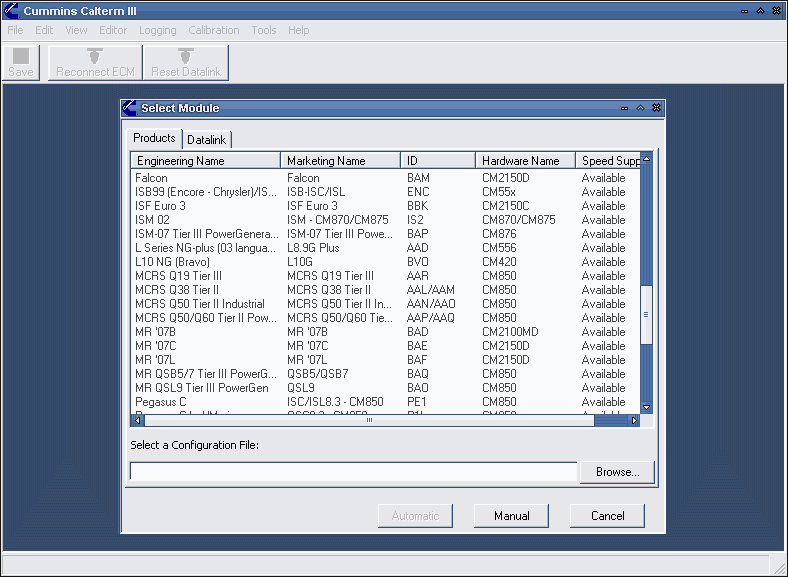This screenshot has width=788, height=577.
Task: Click the horizontal scroll right arrow
Action: [x=634, y=420]
